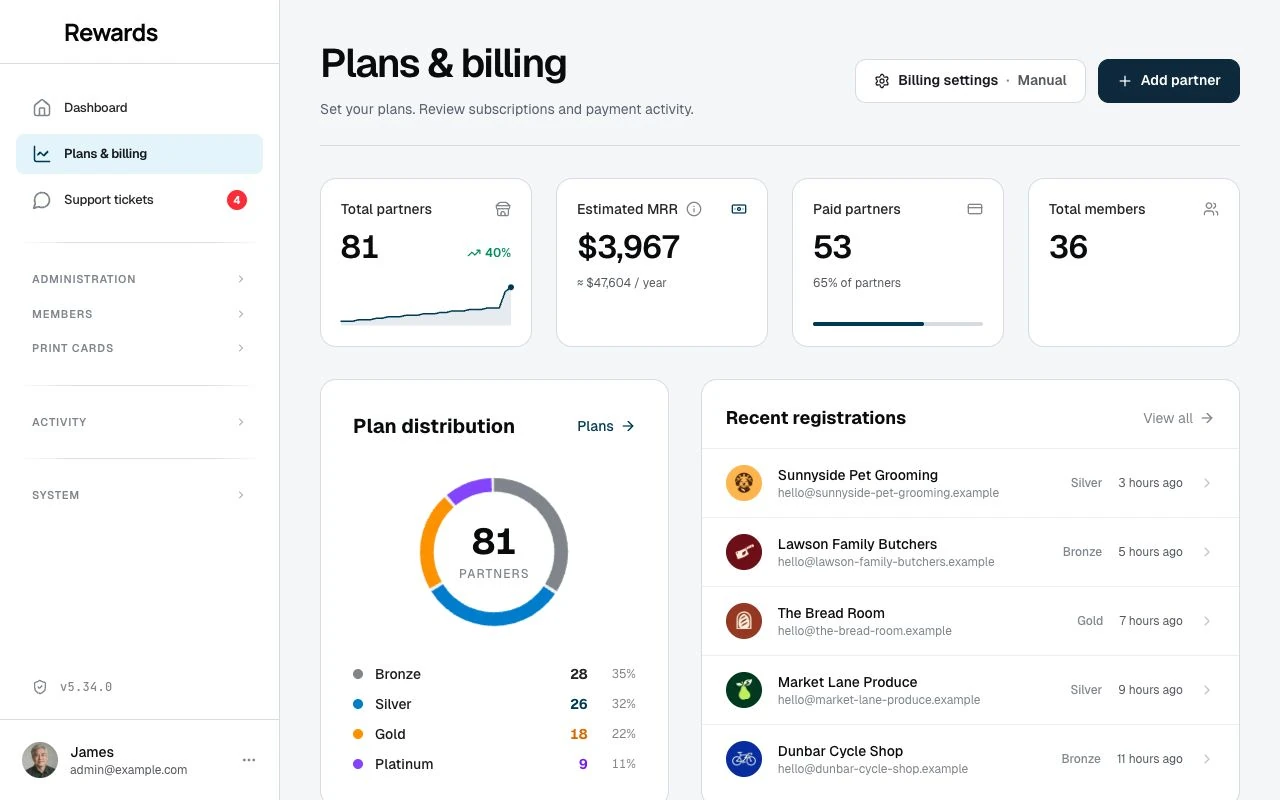Viewport: 1280px width, 800px height.
Task: Go to Dashboard in the sidebar
Action: pyautogui.click(x=139, y=108)
